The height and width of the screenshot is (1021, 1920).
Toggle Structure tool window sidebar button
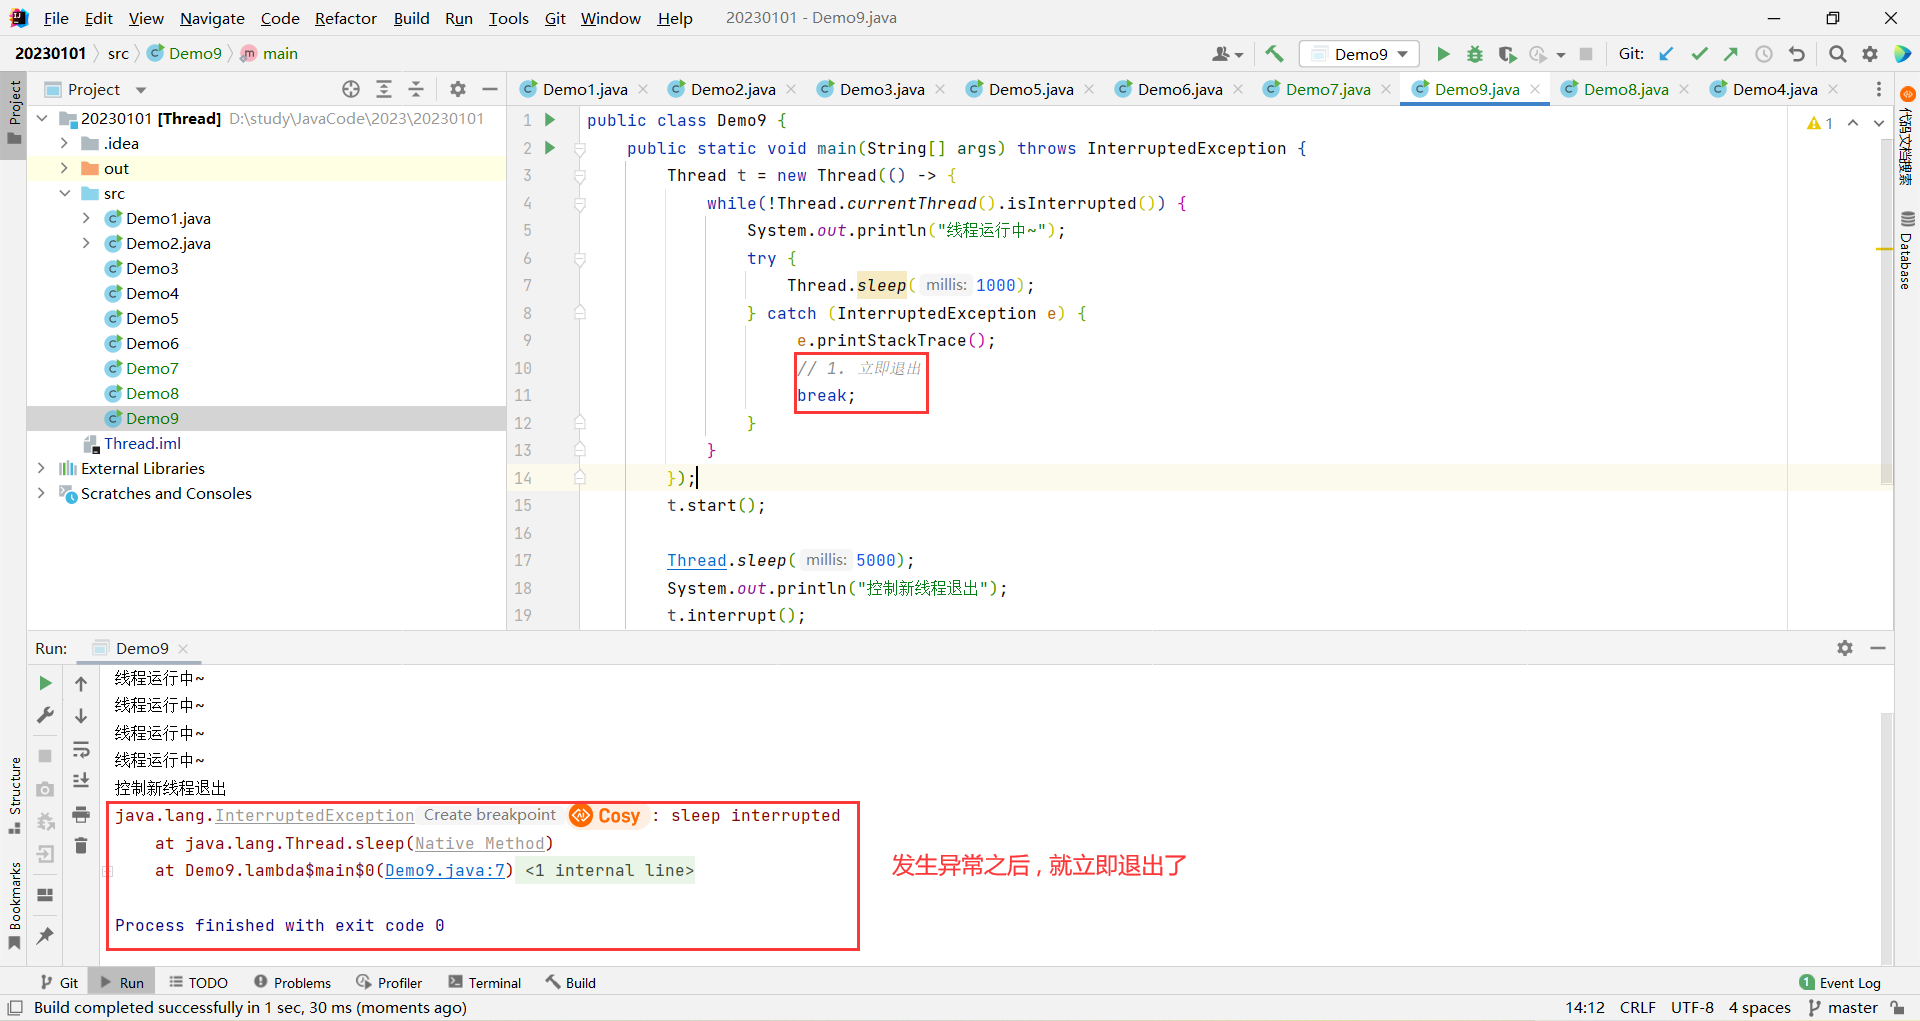pos(14,795)
